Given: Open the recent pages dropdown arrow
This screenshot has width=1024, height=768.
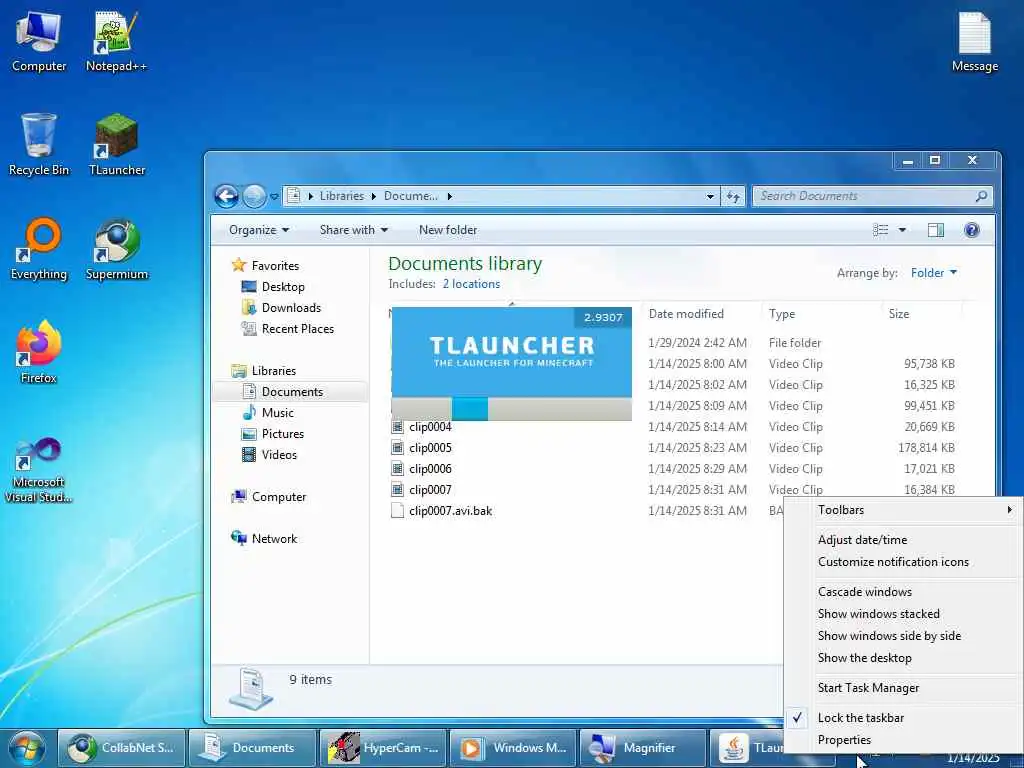Looking at the screenshot, I should pos(274,196).
